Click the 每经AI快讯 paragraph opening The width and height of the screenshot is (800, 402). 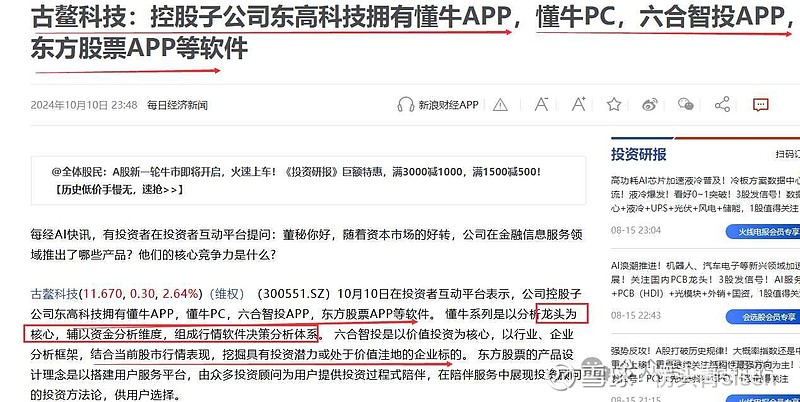point(60,235)
